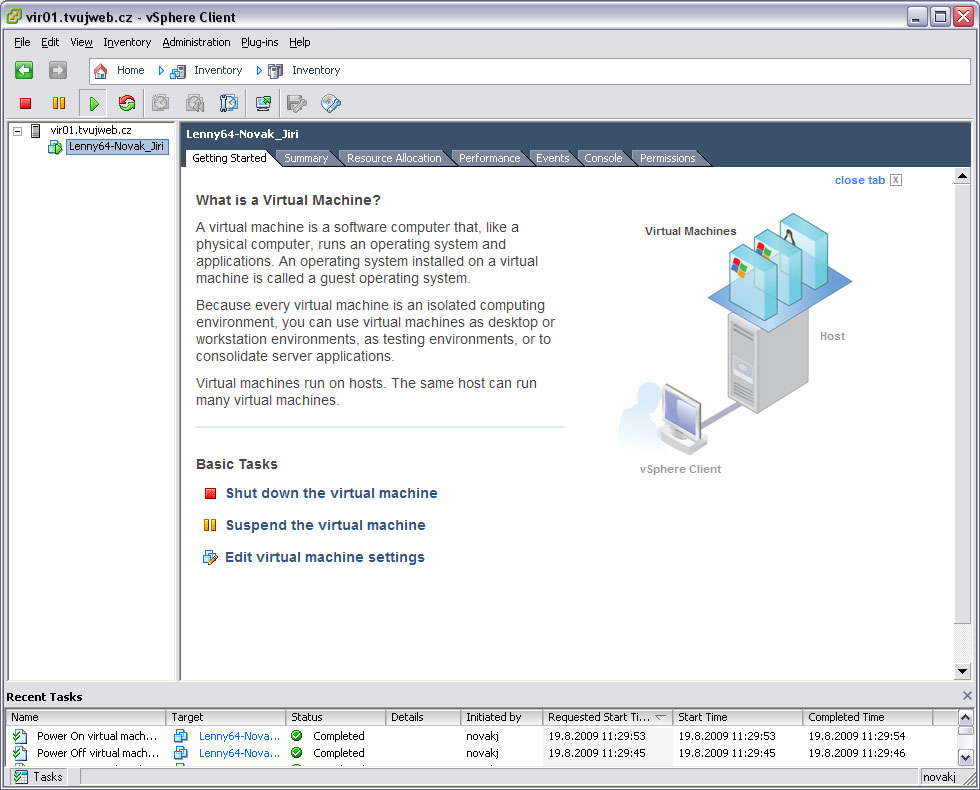The image size is (980, 790).
Task: Click Shut down the virtual machine link
Action: [331, 493]
